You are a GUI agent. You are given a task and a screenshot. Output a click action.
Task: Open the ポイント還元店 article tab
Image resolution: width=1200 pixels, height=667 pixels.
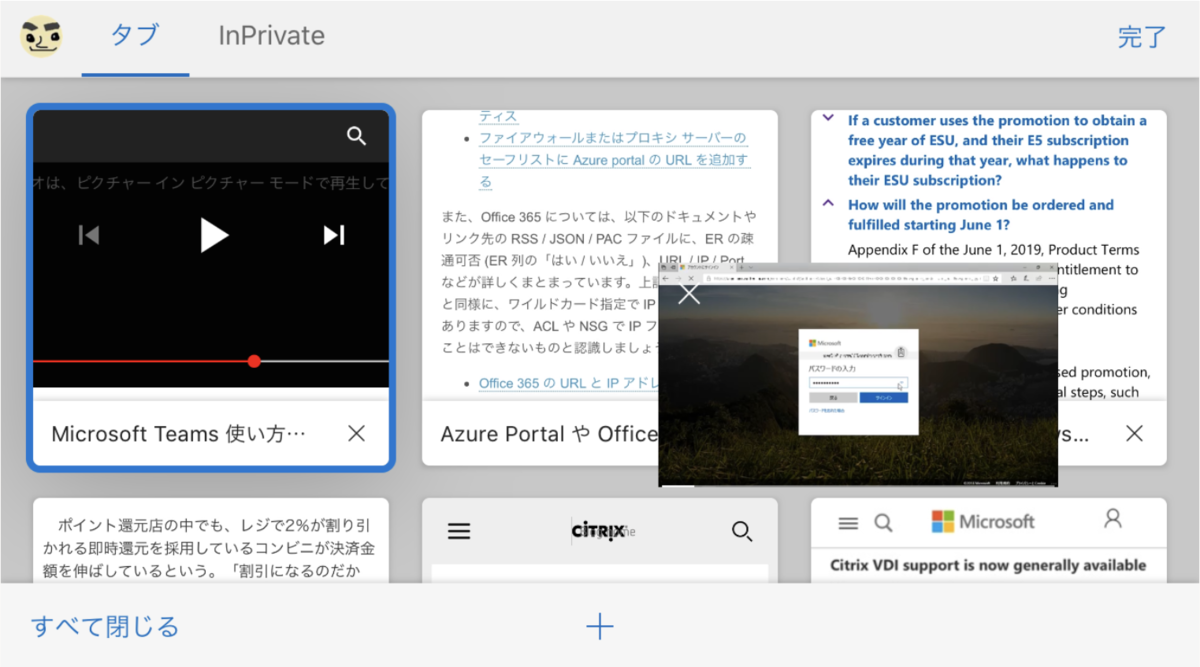pos(211,540)
